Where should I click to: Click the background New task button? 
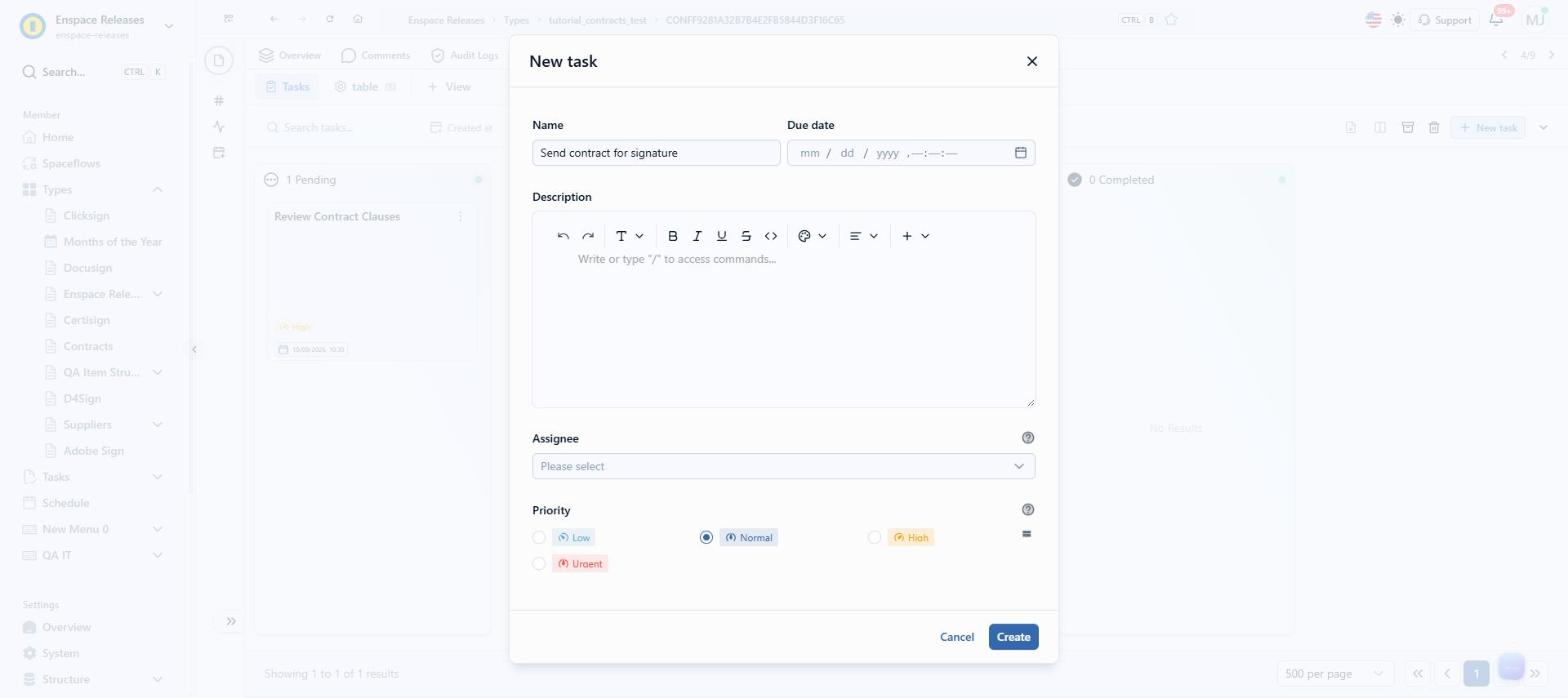(1489, 128)
